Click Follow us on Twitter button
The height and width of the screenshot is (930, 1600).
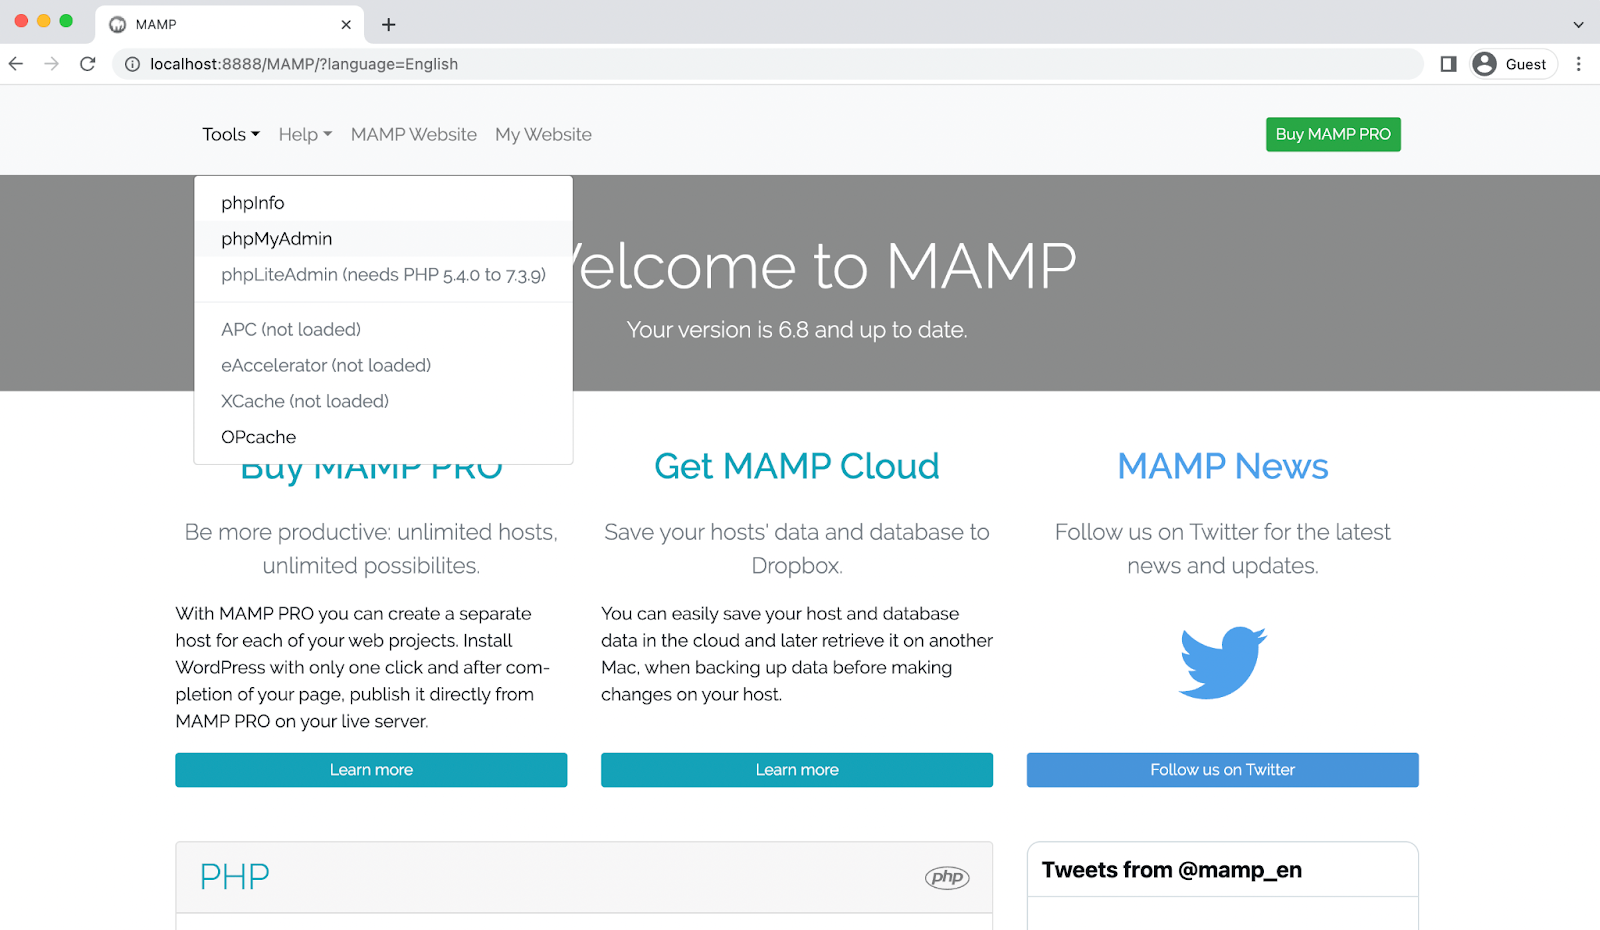click(x=1223, y=770)
